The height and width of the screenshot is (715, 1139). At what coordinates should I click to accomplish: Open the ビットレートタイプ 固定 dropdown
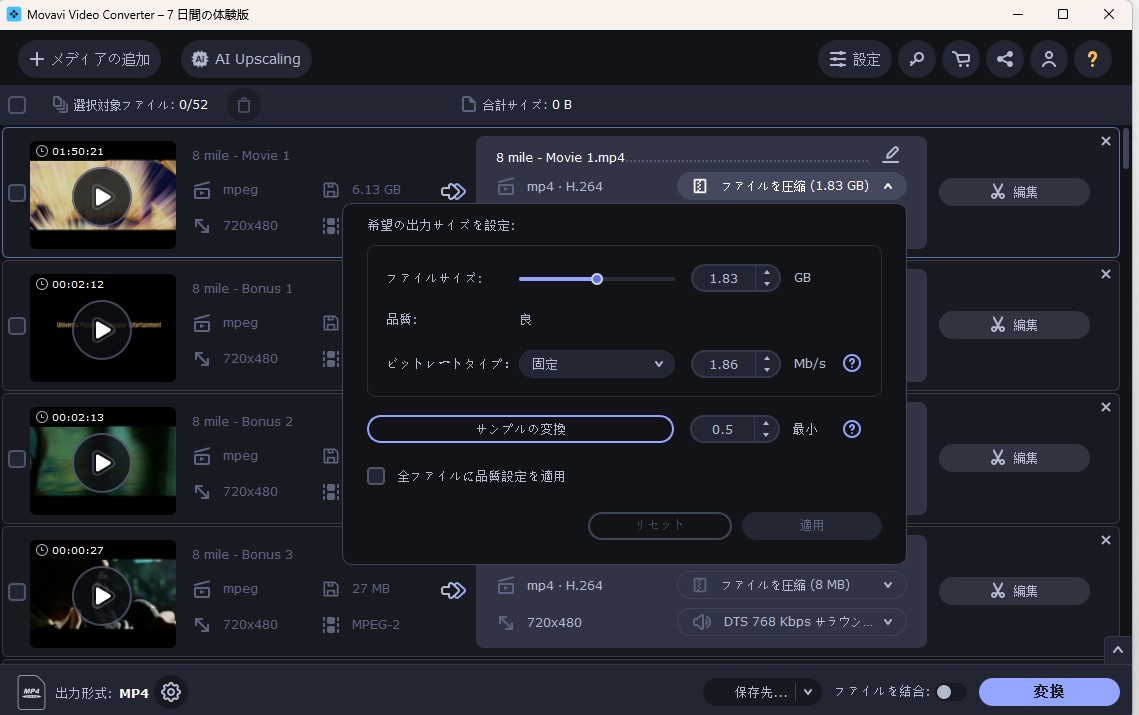coord(596,364)
